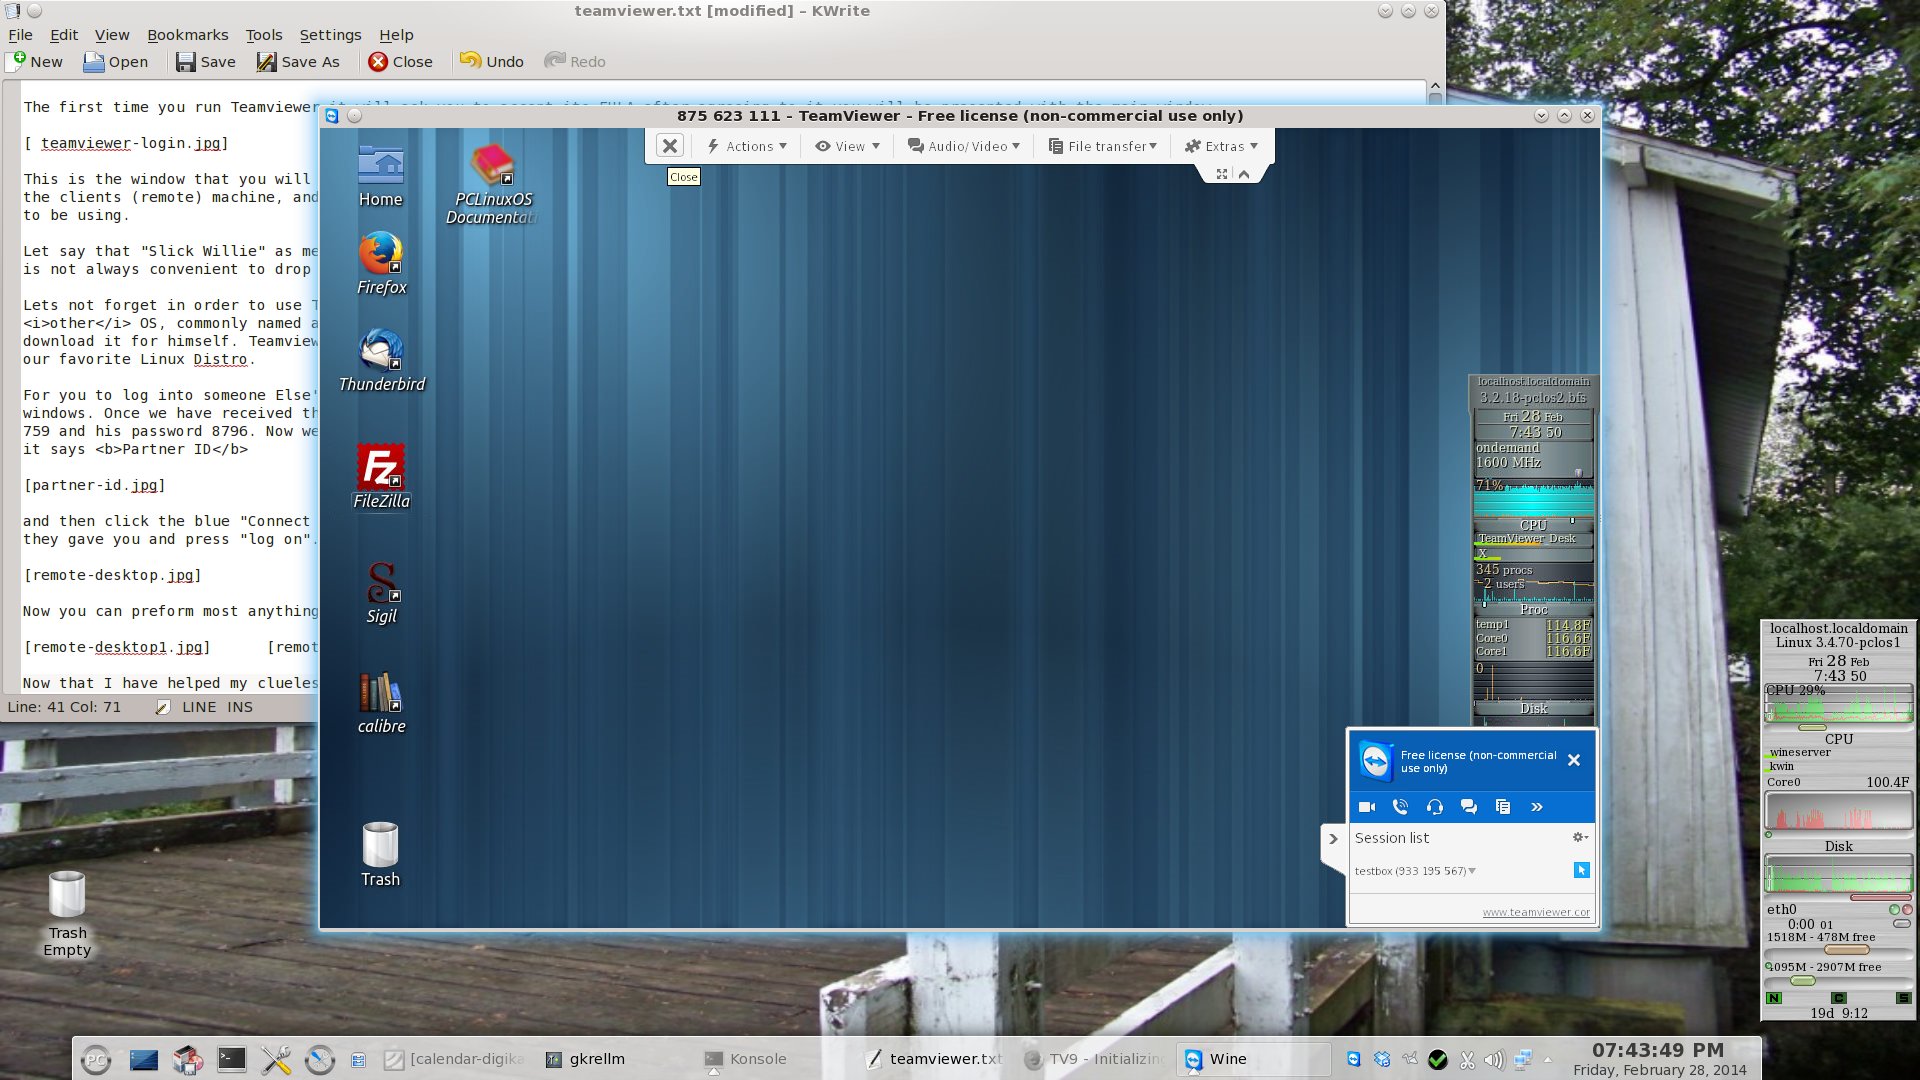Click TeamViewer tray icon in system tray
Image resolution: width=1920 pixels, height=1080 pixels.
point(1354,1059)
